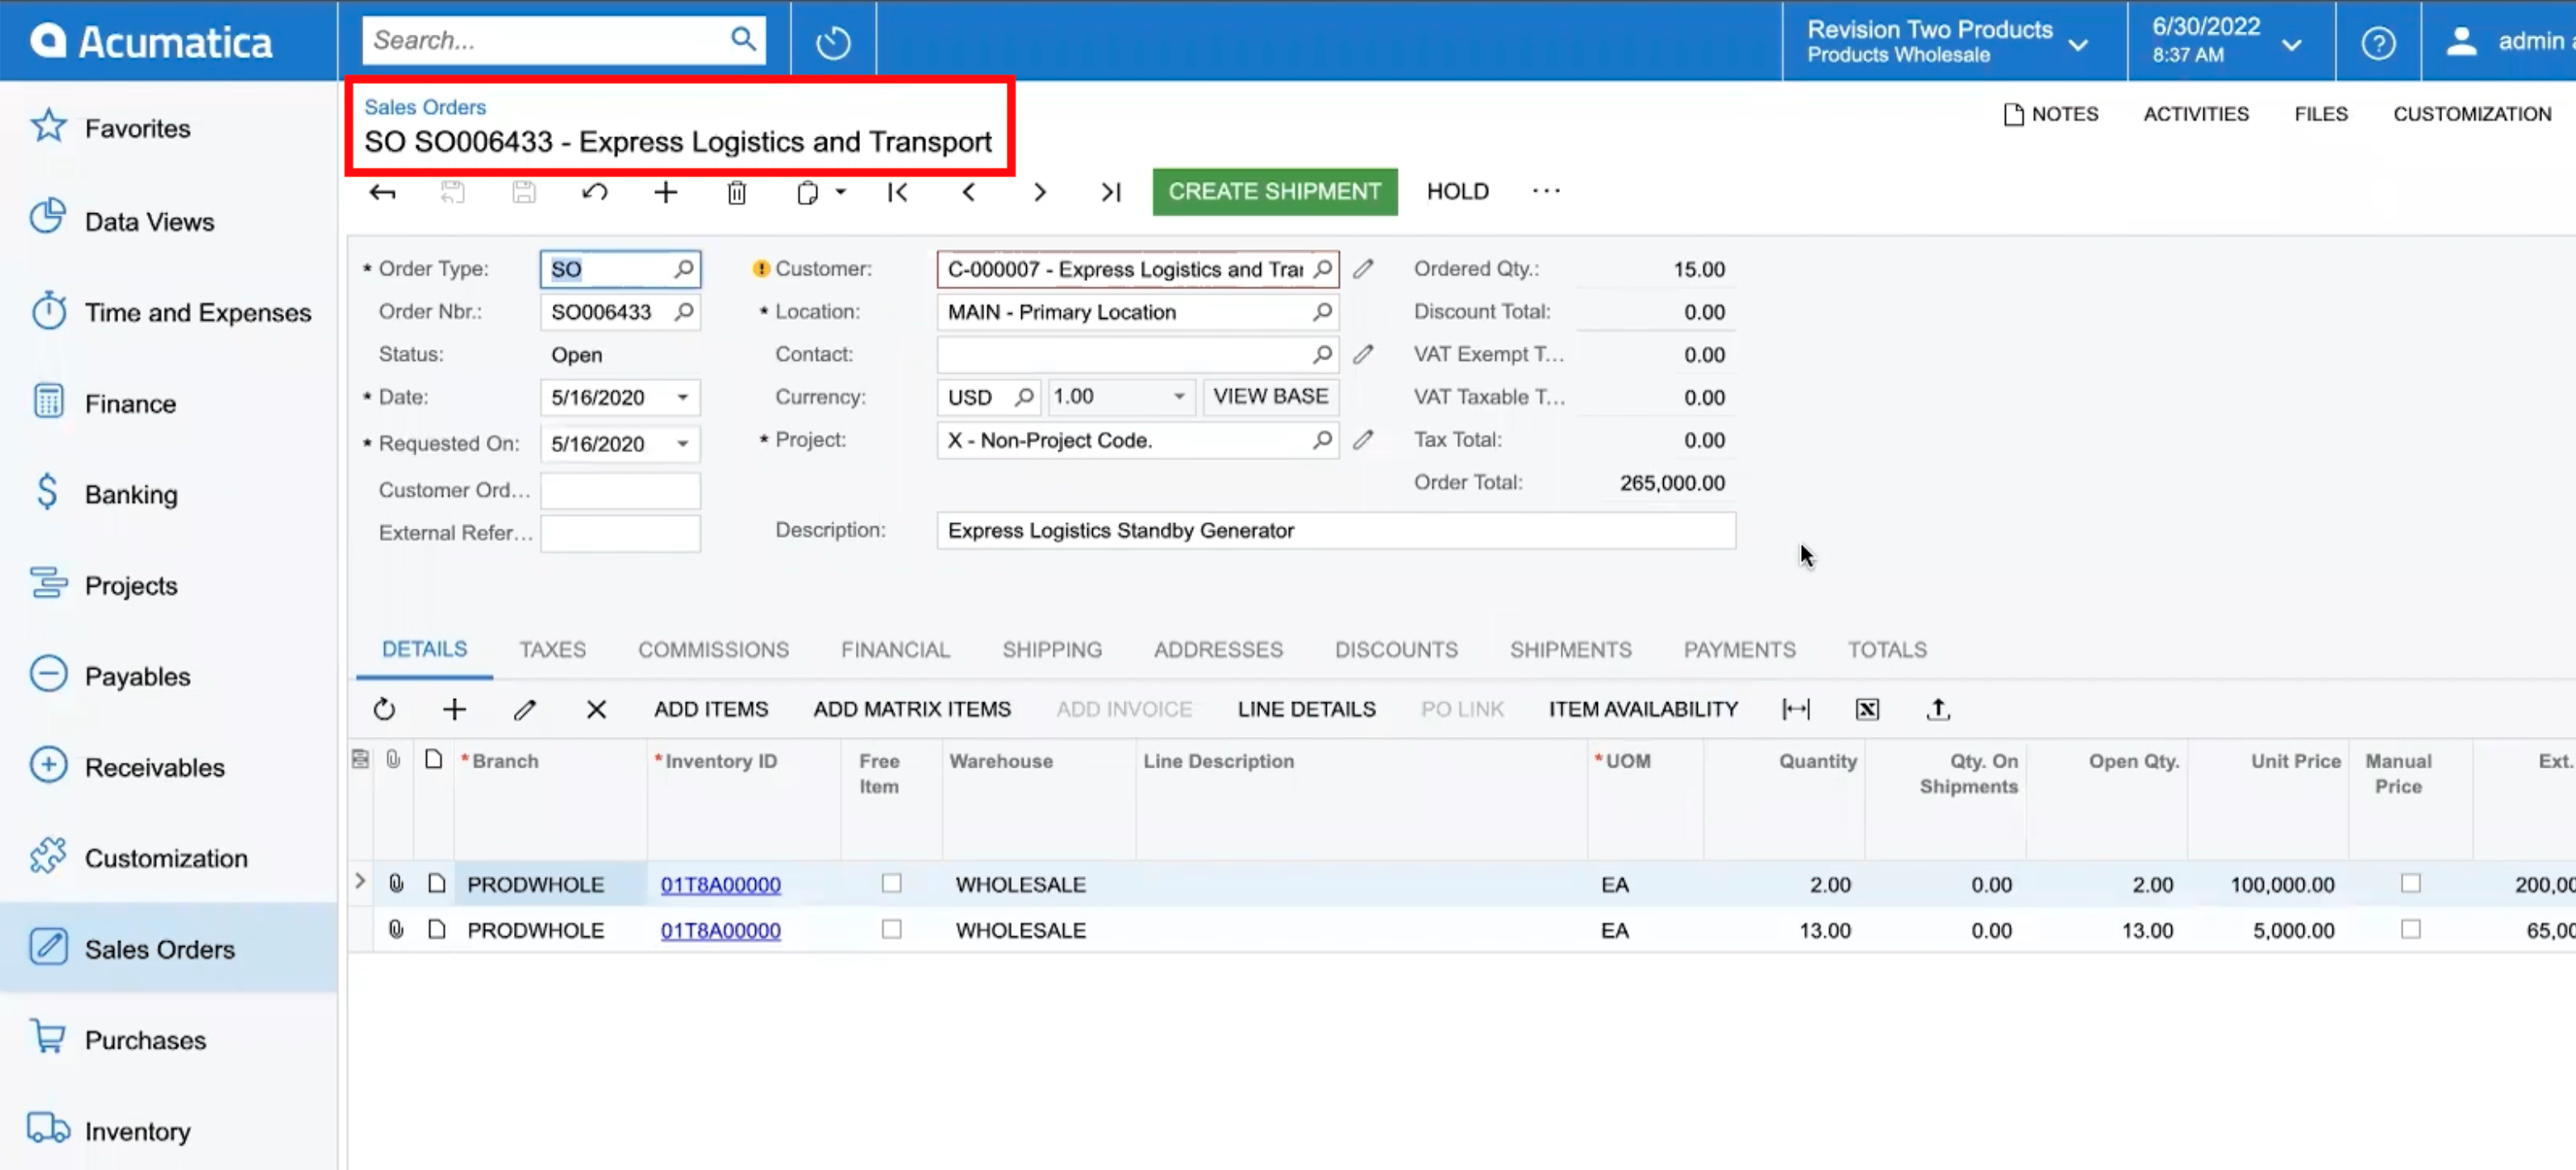Go to the last record

point(1110,192)
